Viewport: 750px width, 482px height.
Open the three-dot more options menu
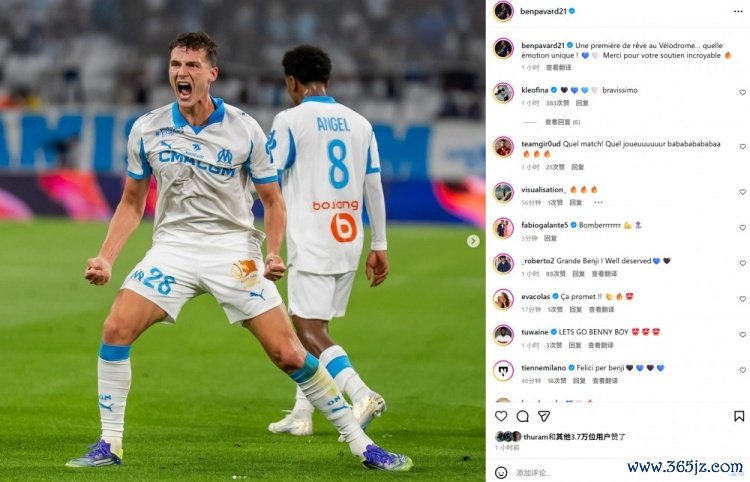tap(738, 11)
